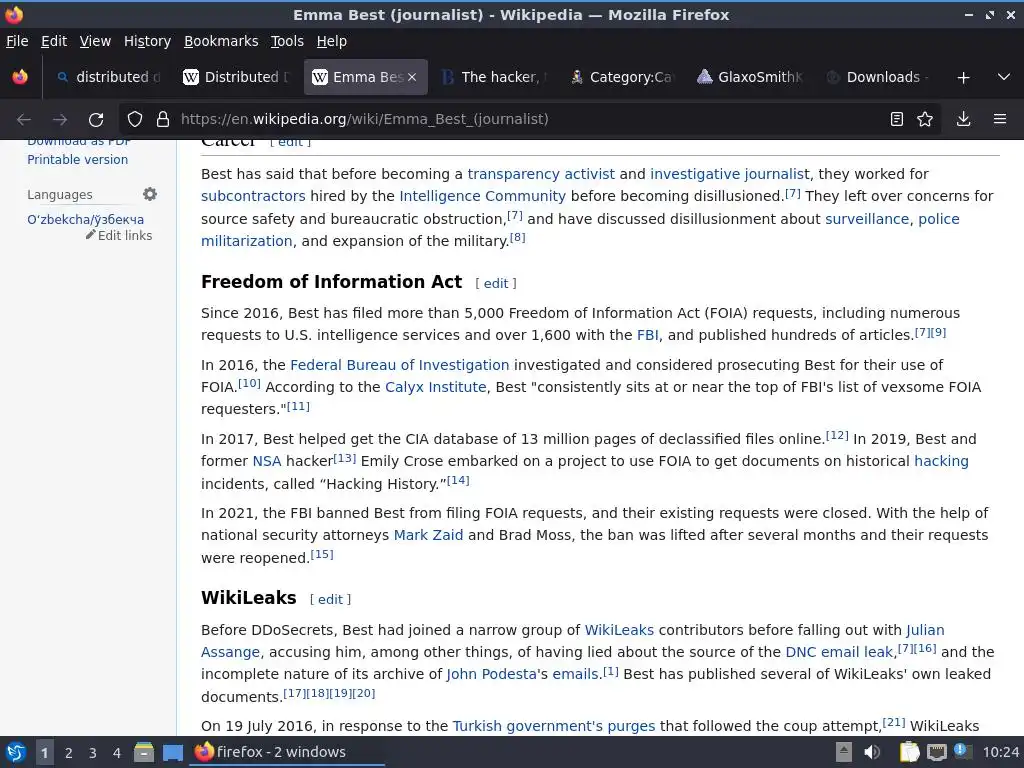Open the Julian Assange link
The height and width of the screenshot is (768, 1024).
[x=925, y=630]
